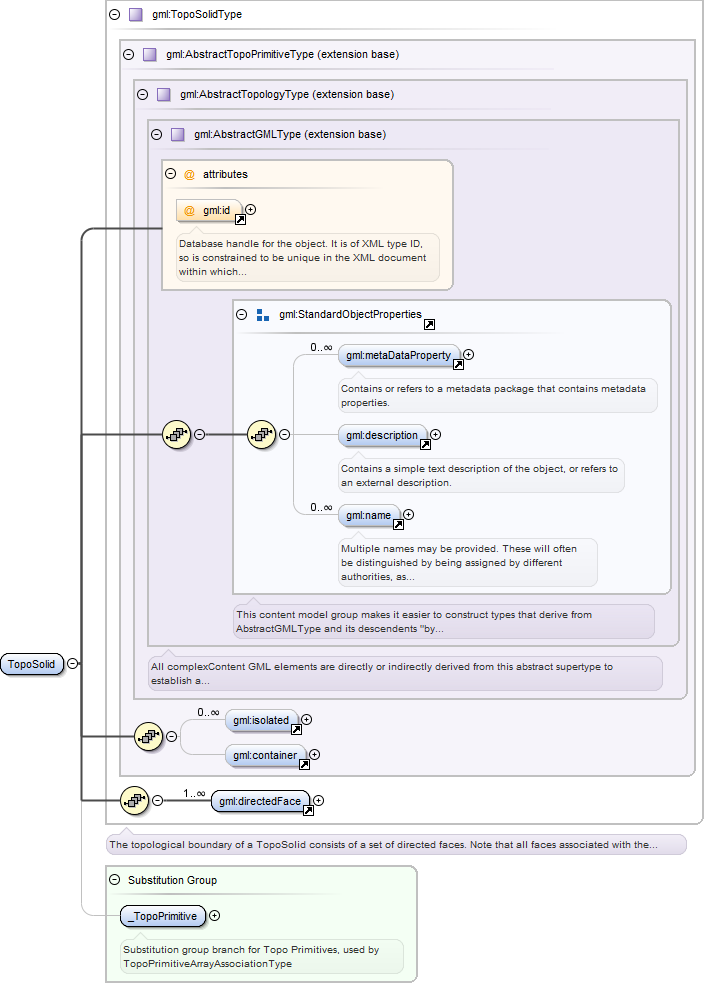The image size is (705, 984).
Task: Click sequence compositor before gml:directedFace
Action: (135, 801)
